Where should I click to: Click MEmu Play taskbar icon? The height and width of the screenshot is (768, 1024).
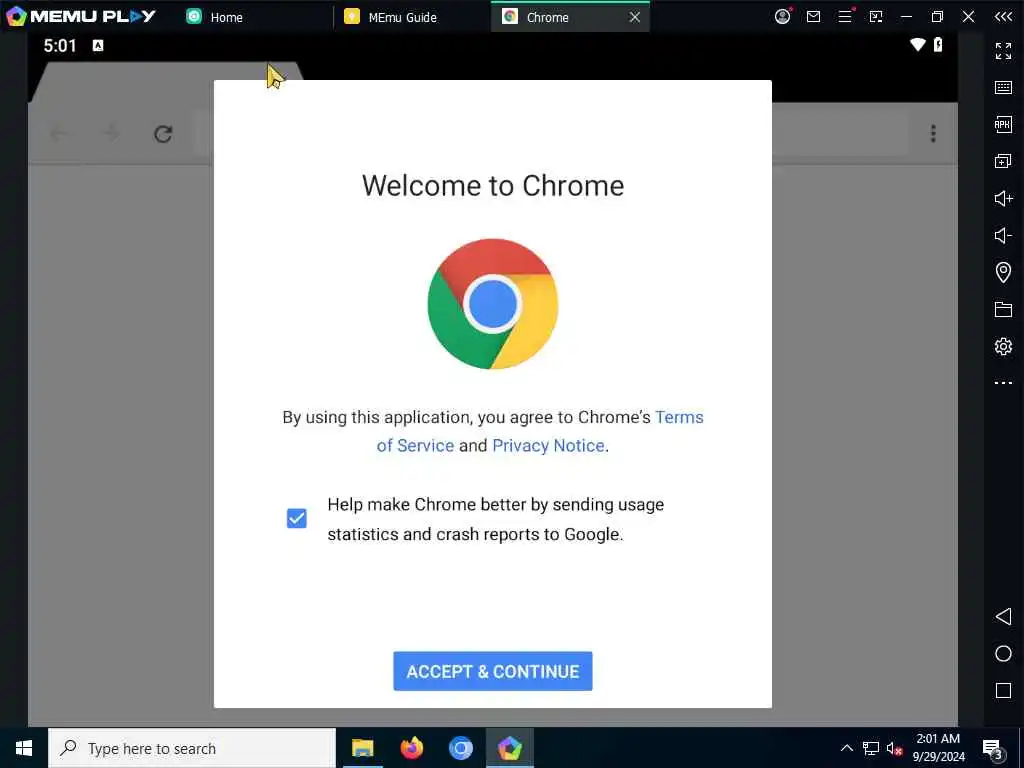tap(509, 748)
